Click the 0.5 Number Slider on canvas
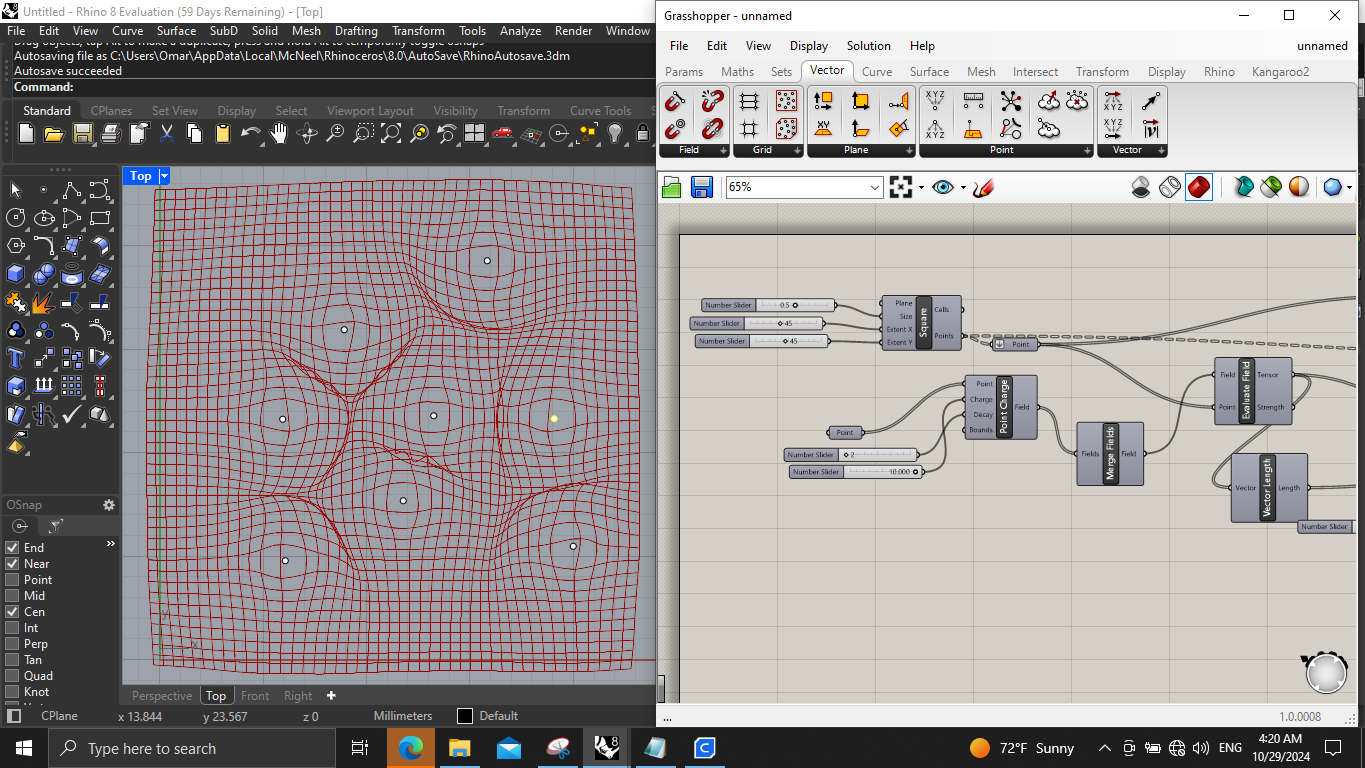The width and height of the screenshot is (1365, 768). pyautogui.click(x=769, y=305)
